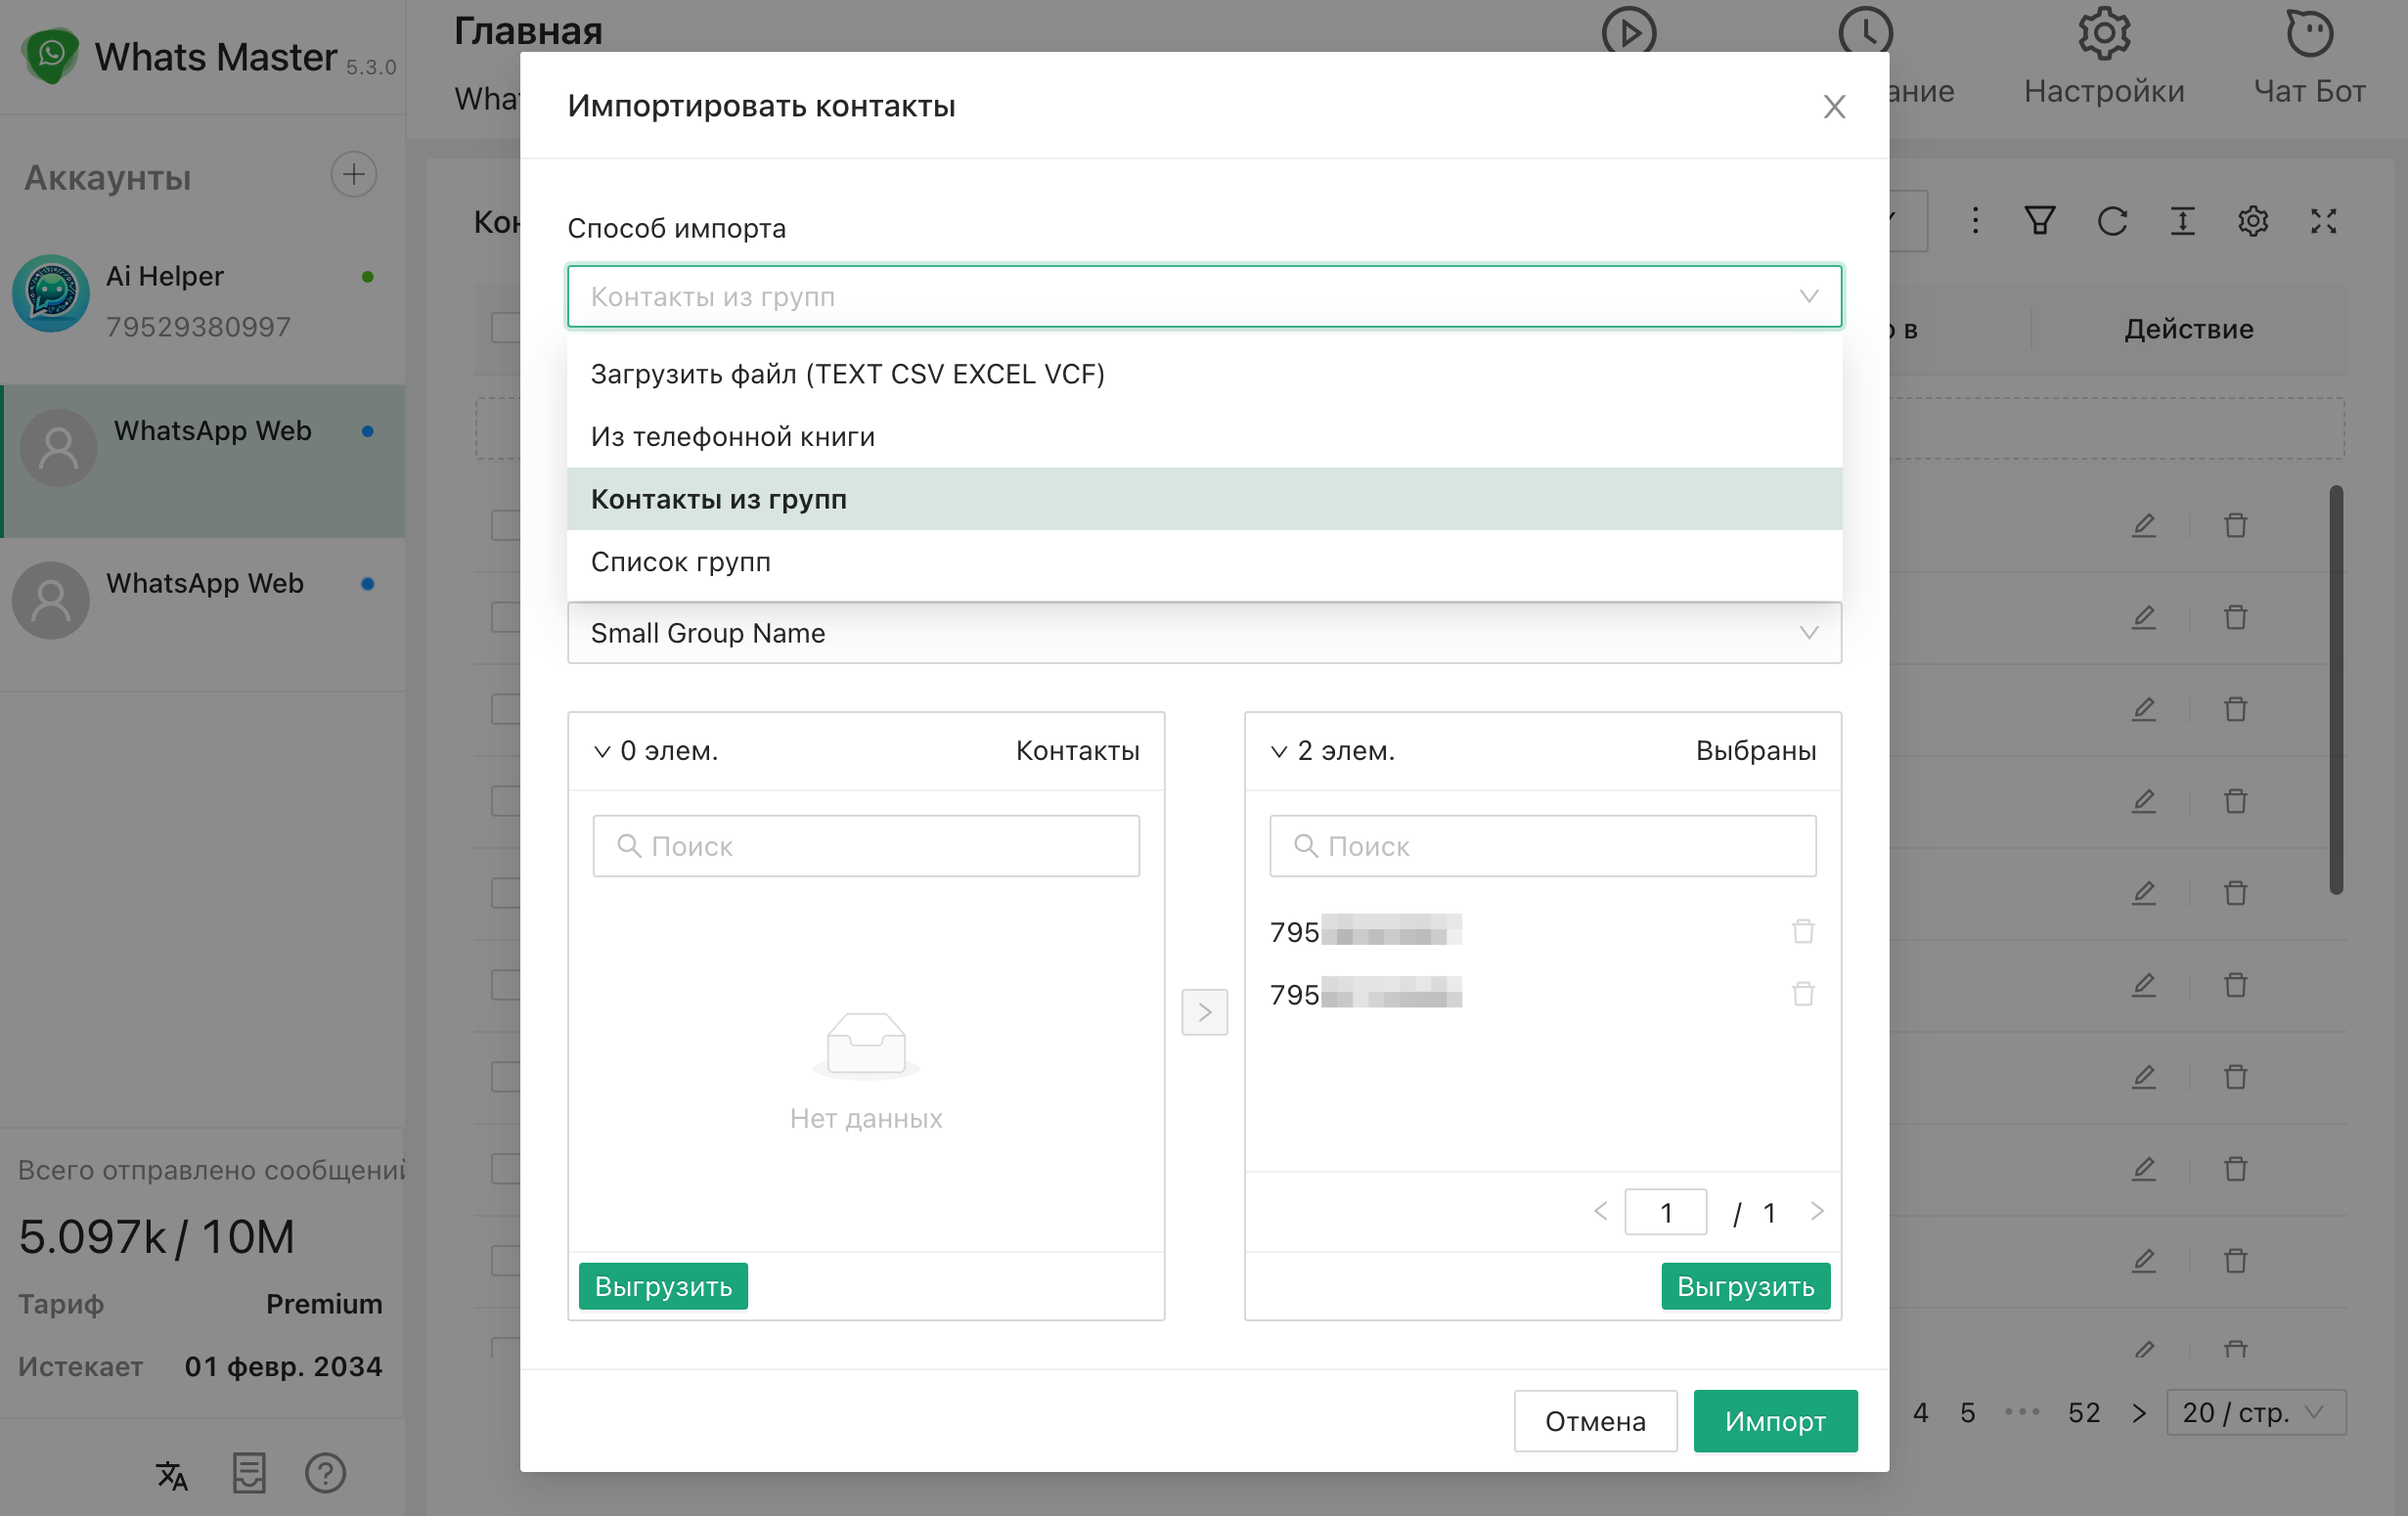Viewport: 2408px width, 1516px height.
Task: Toggle fullscreen expand icon
Action: pyautogui.click(x=2323, y=221)
